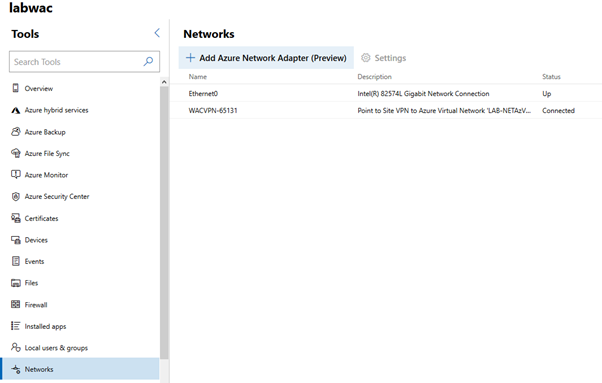Click the Azure Security Center shield icon
The image size is (602, 383).
pyautogui.click(x=15, y=196)
